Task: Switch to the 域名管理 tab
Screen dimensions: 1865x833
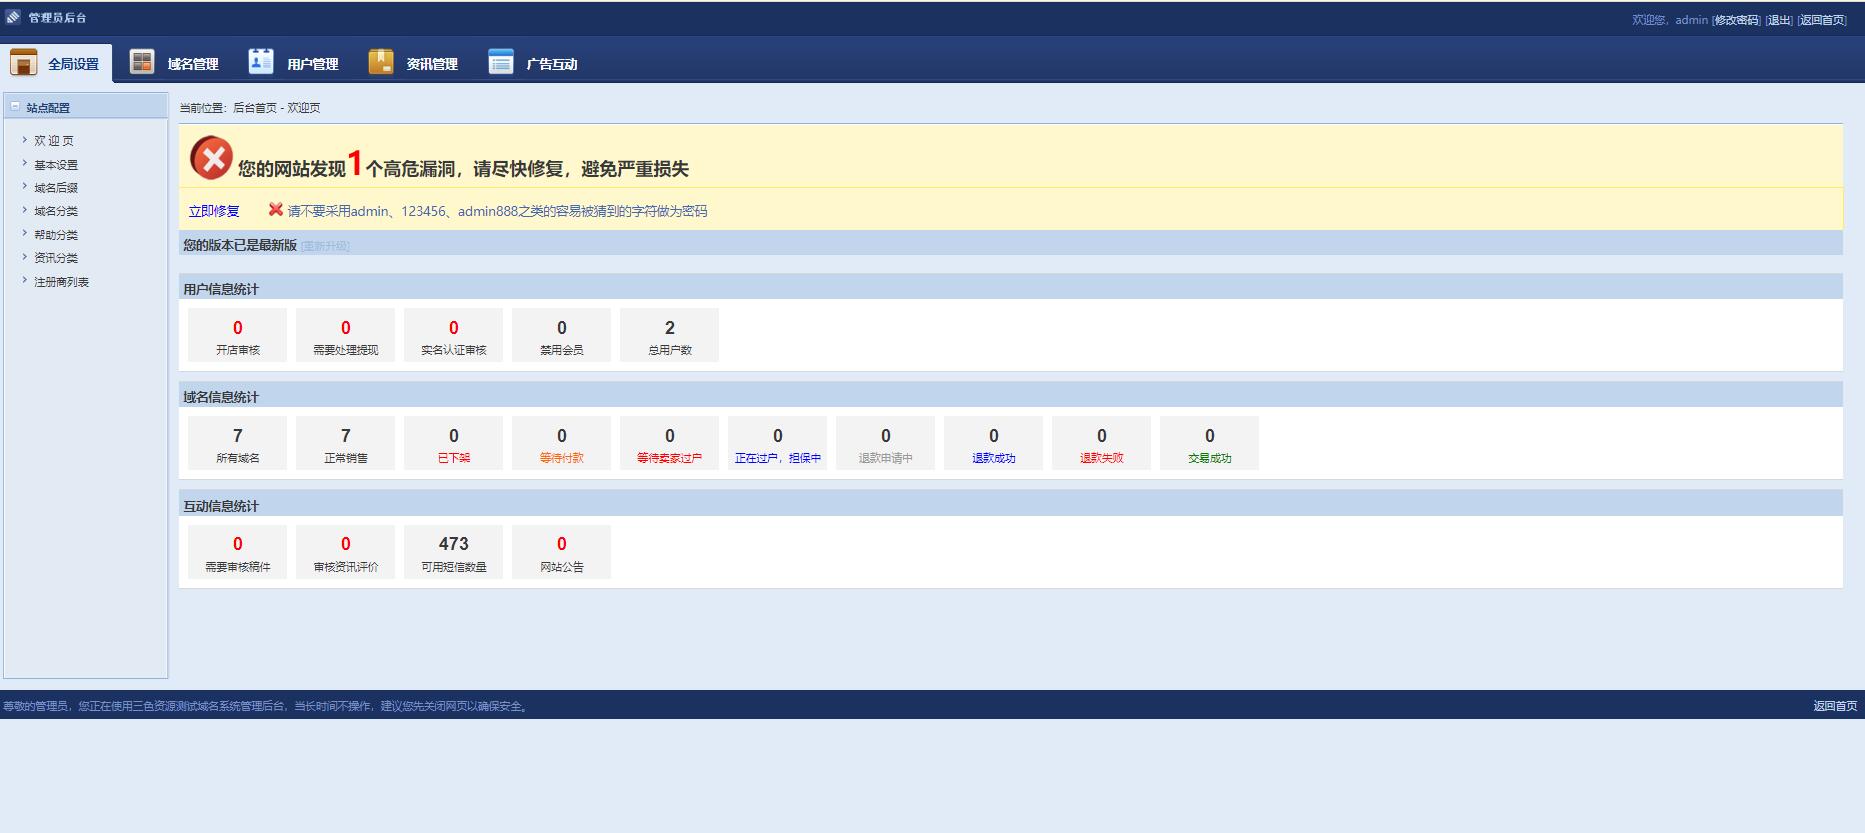Action: (192, 64)
